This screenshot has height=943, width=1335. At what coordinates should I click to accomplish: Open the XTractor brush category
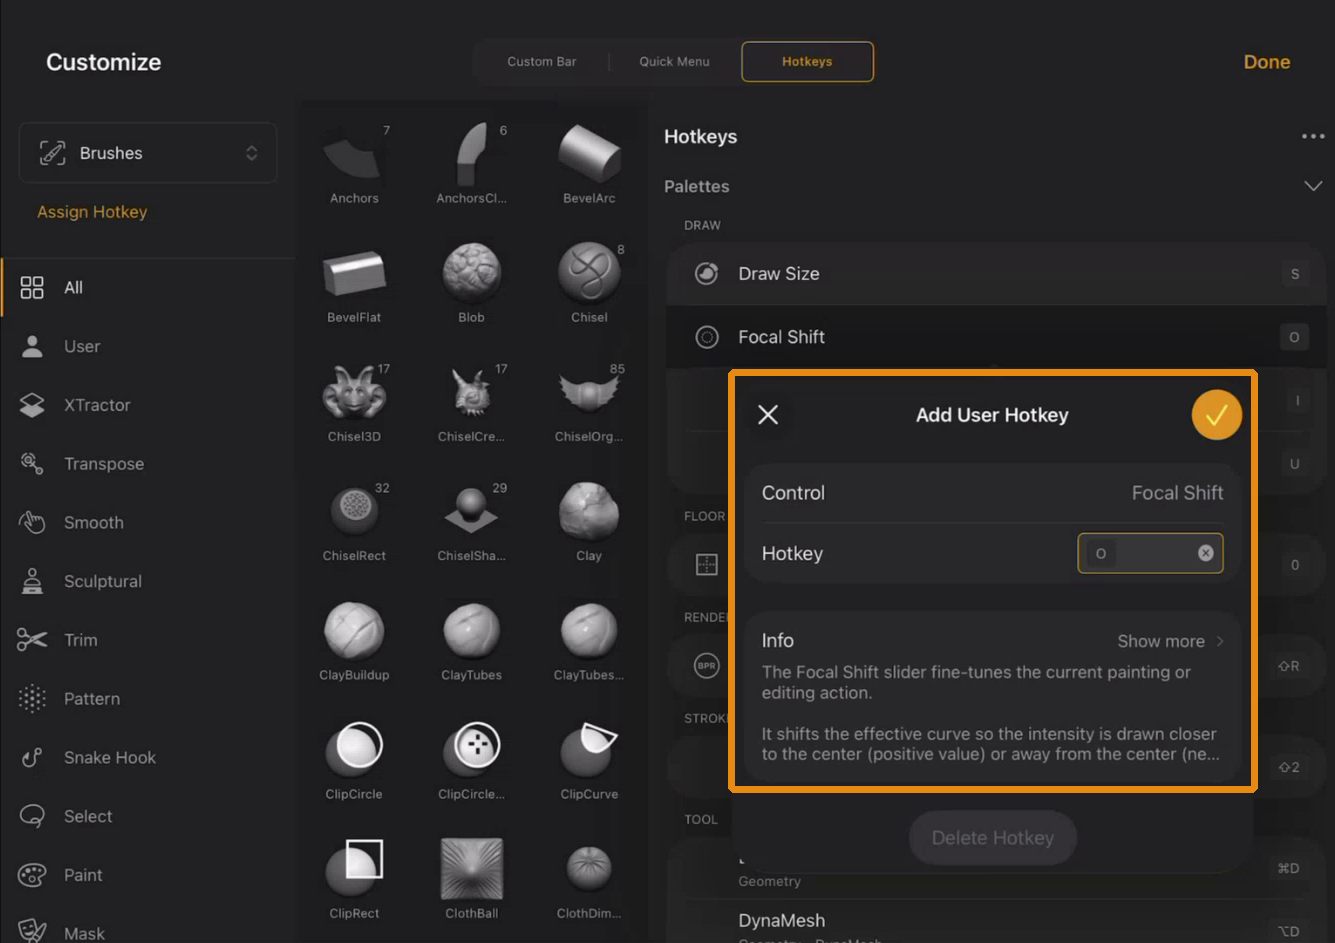[x=148, y=405]
